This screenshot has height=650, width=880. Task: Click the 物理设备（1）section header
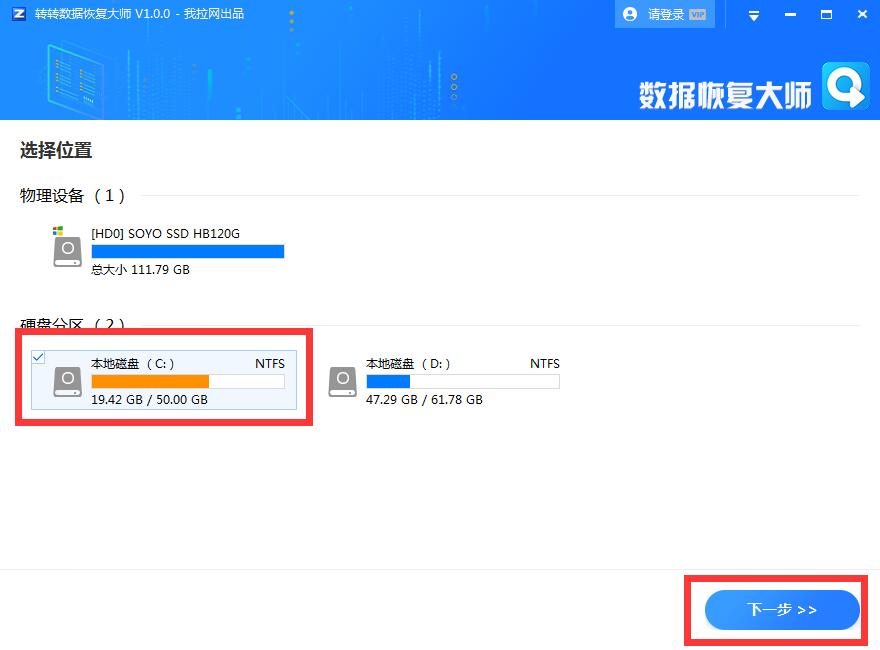click(x=68, y=196)
